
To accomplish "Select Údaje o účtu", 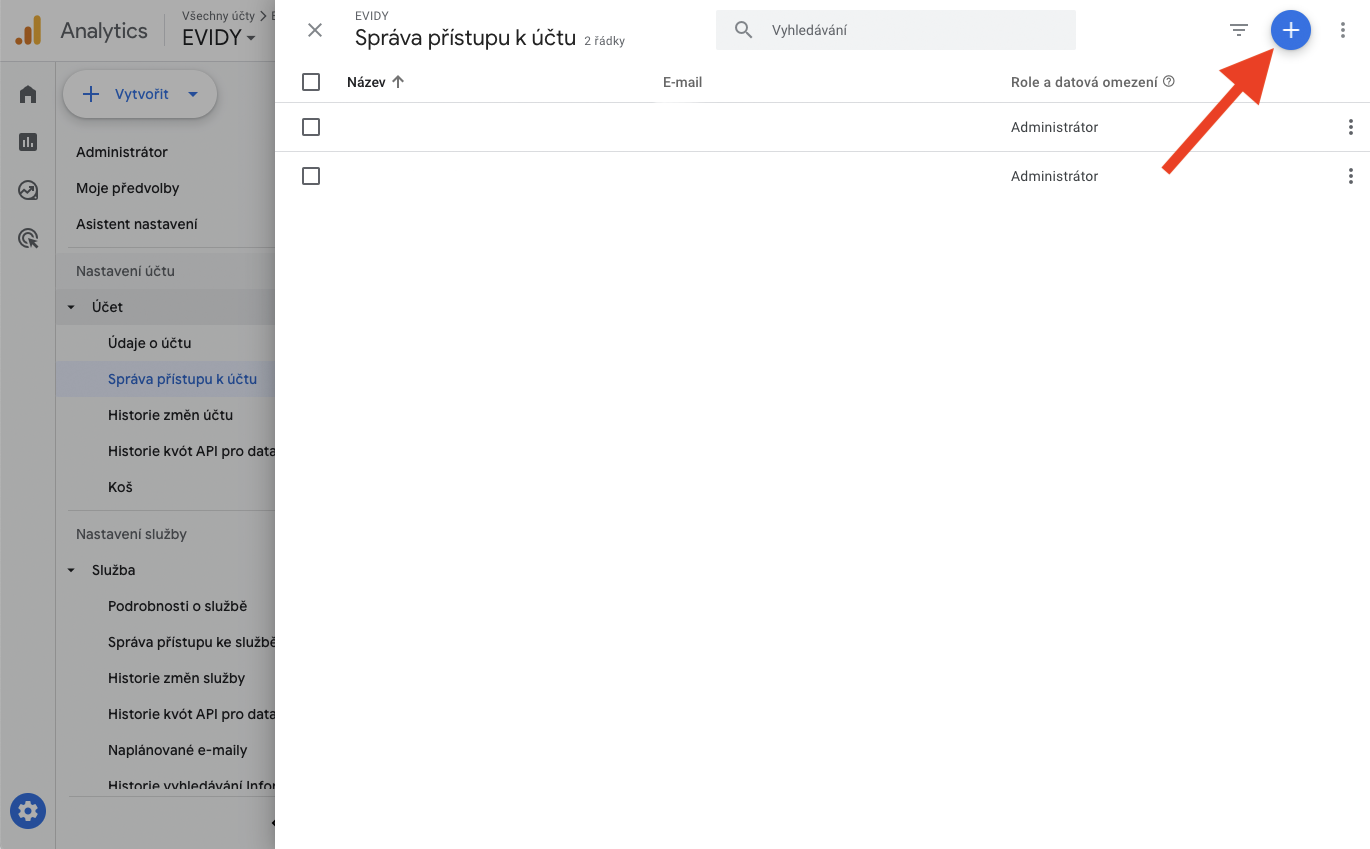I will pos(150,343).
